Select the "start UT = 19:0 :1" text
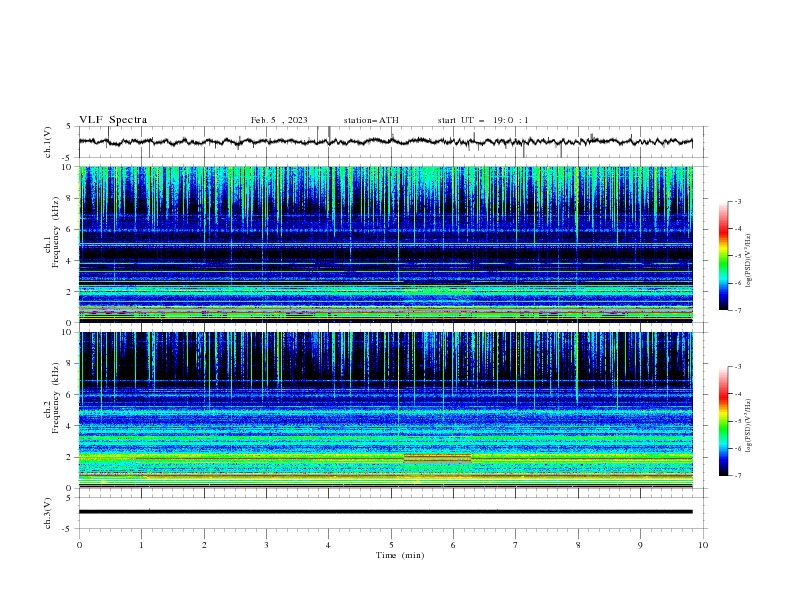This screenshot has height=612, width=792. point(483,120)
